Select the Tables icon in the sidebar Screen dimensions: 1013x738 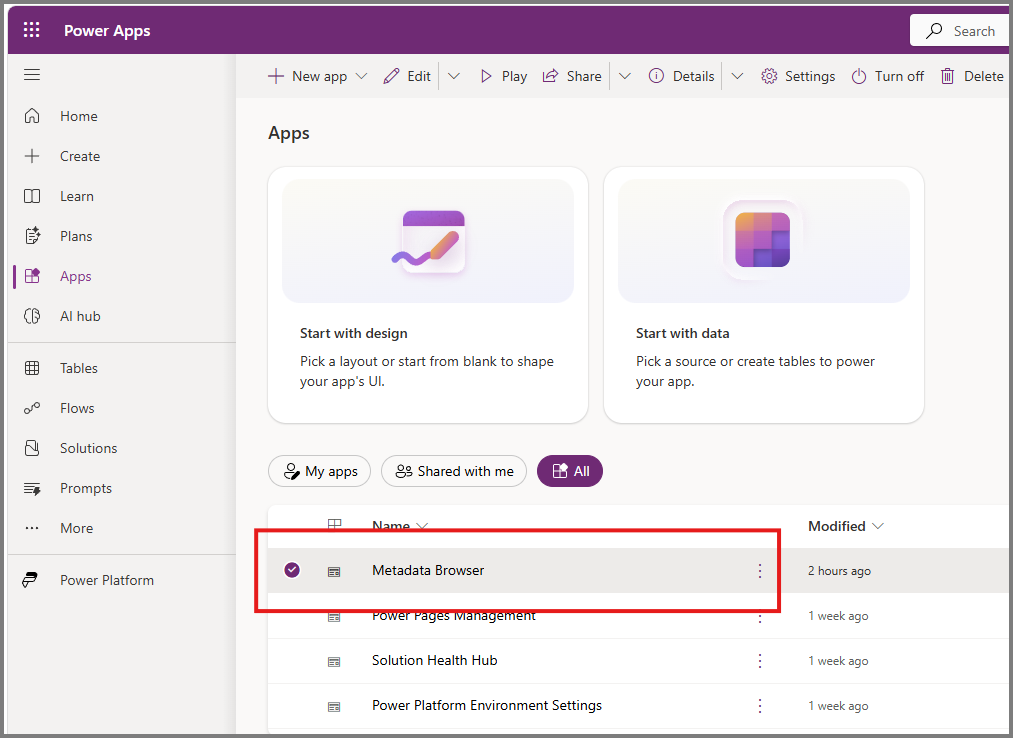click(34, 368)
